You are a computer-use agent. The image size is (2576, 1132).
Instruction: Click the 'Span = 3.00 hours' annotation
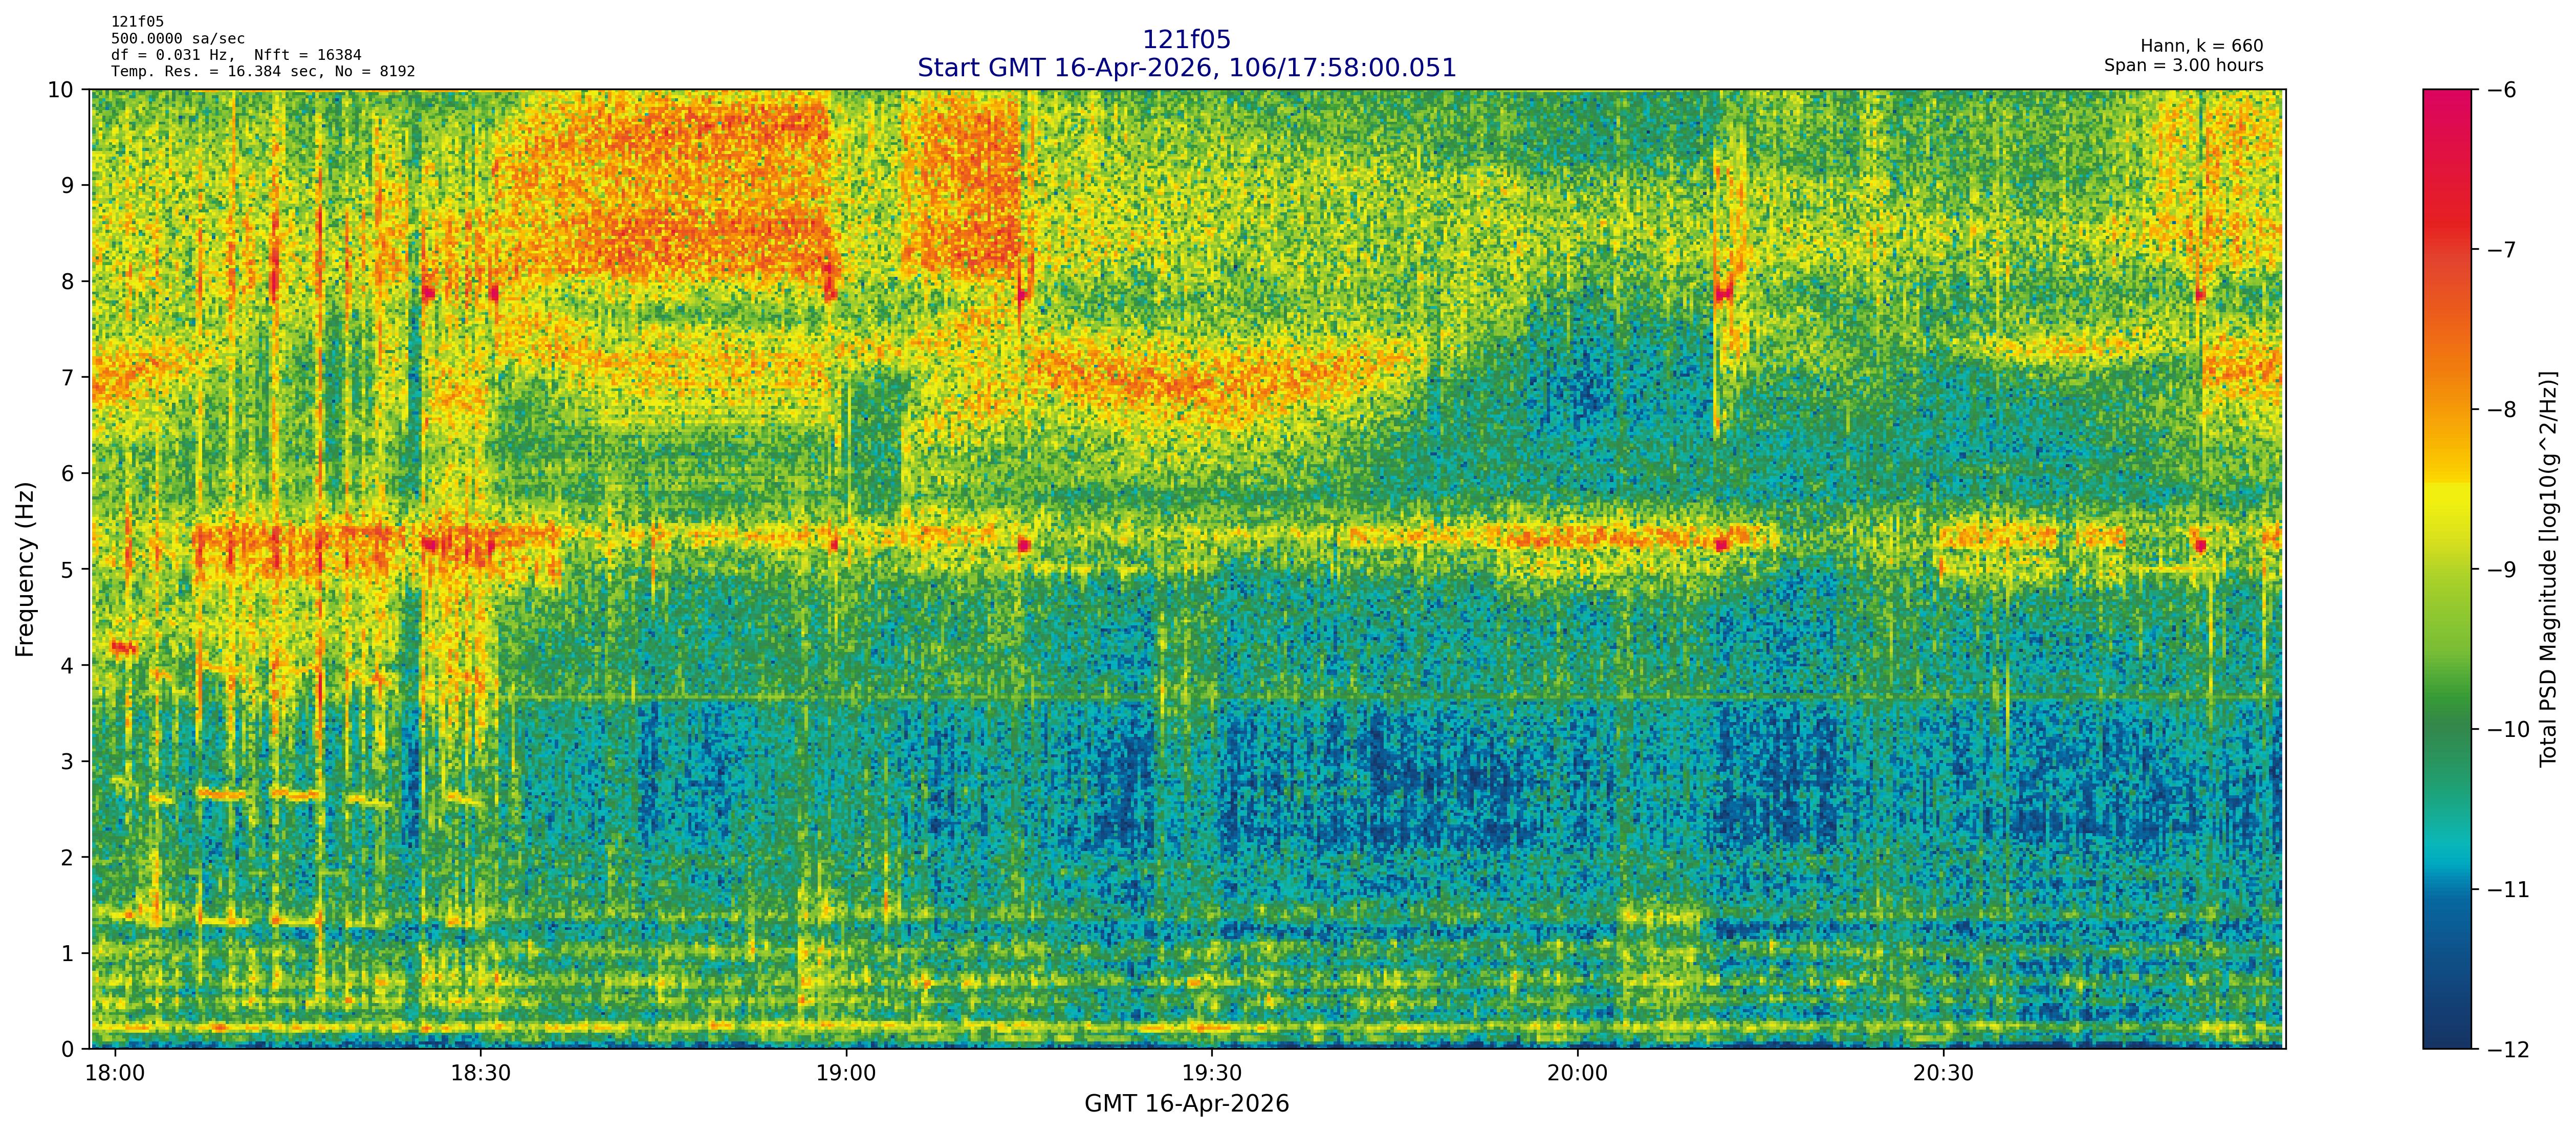coord(2183,65)
